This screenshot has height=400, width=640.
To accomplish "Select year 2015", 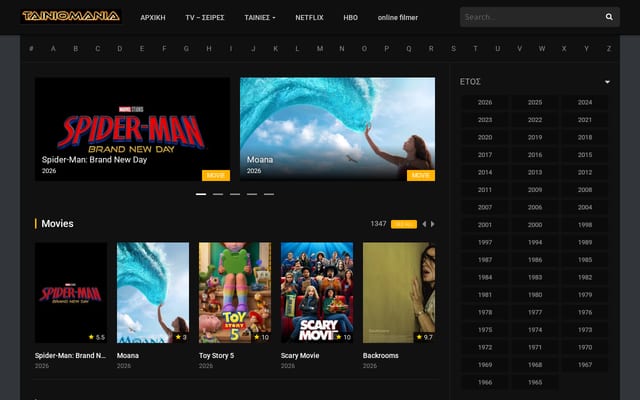I will pos(585,155).
